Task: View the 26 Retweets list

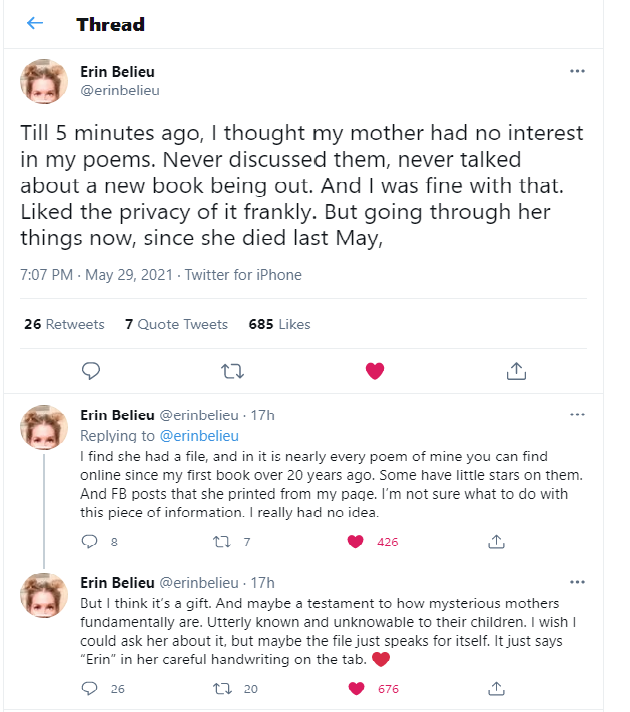Action: [x=63, y=324]
